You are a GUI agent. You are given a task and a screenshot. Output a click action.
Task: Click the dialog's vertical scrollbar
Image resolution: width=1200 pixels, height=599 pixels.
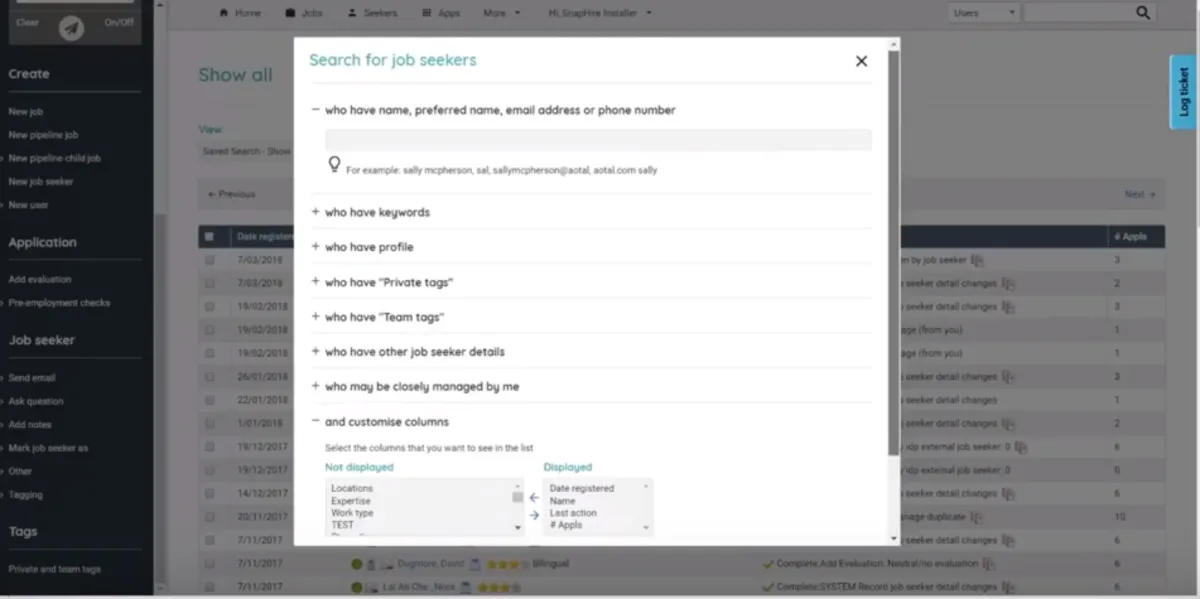[894, 250]
